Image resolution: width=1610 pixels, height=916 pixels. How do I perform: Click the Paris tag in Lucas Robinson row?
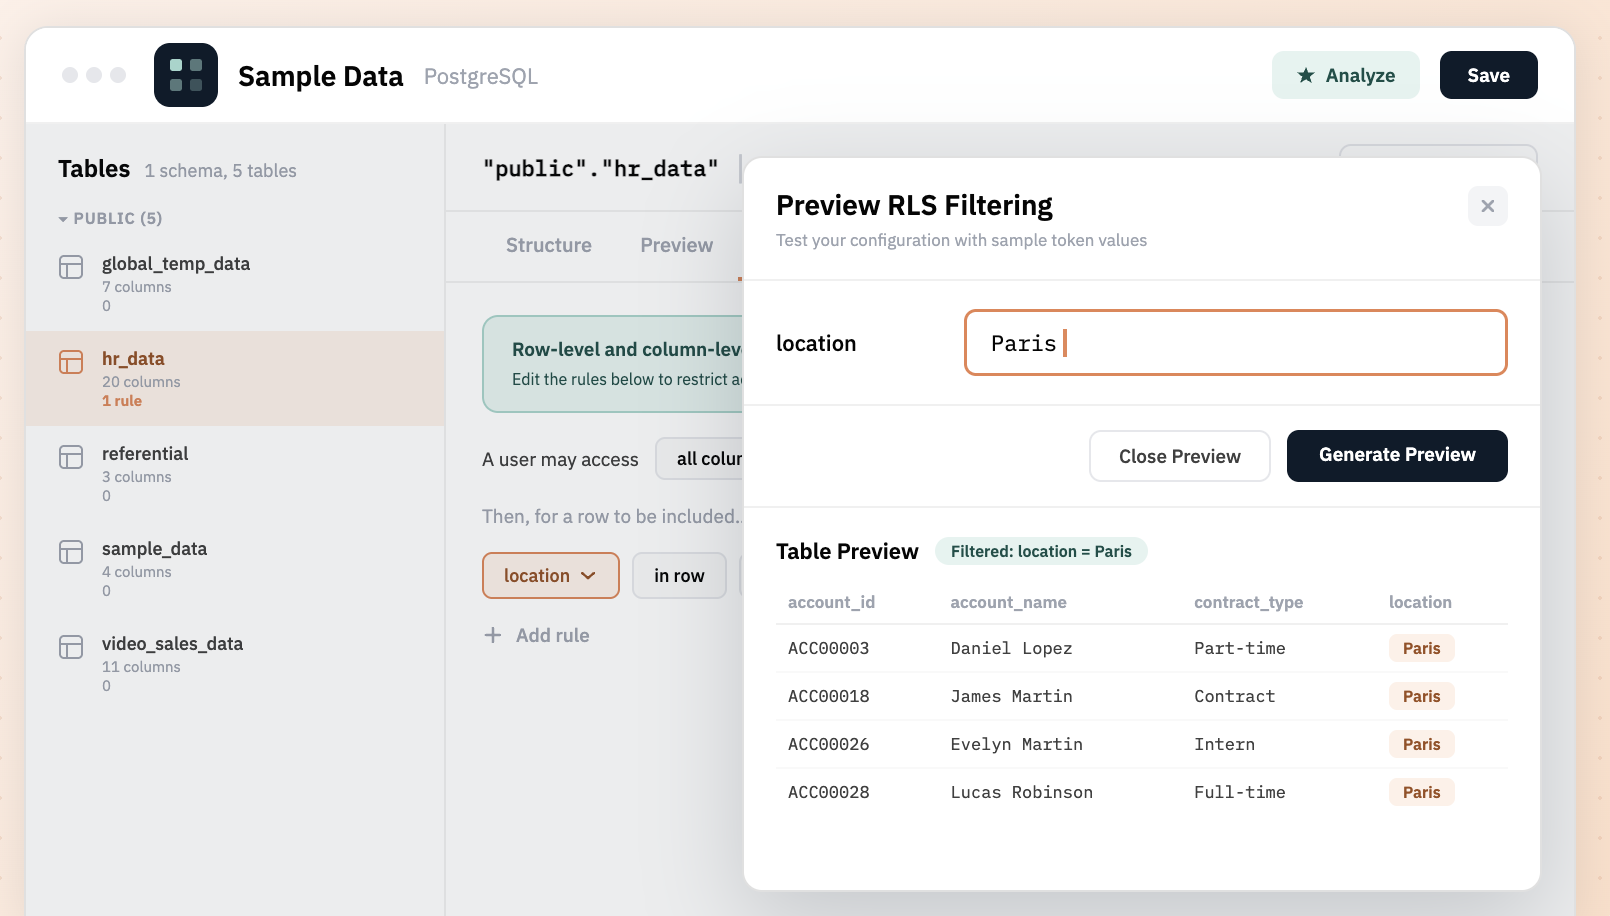click(1421, 792)
